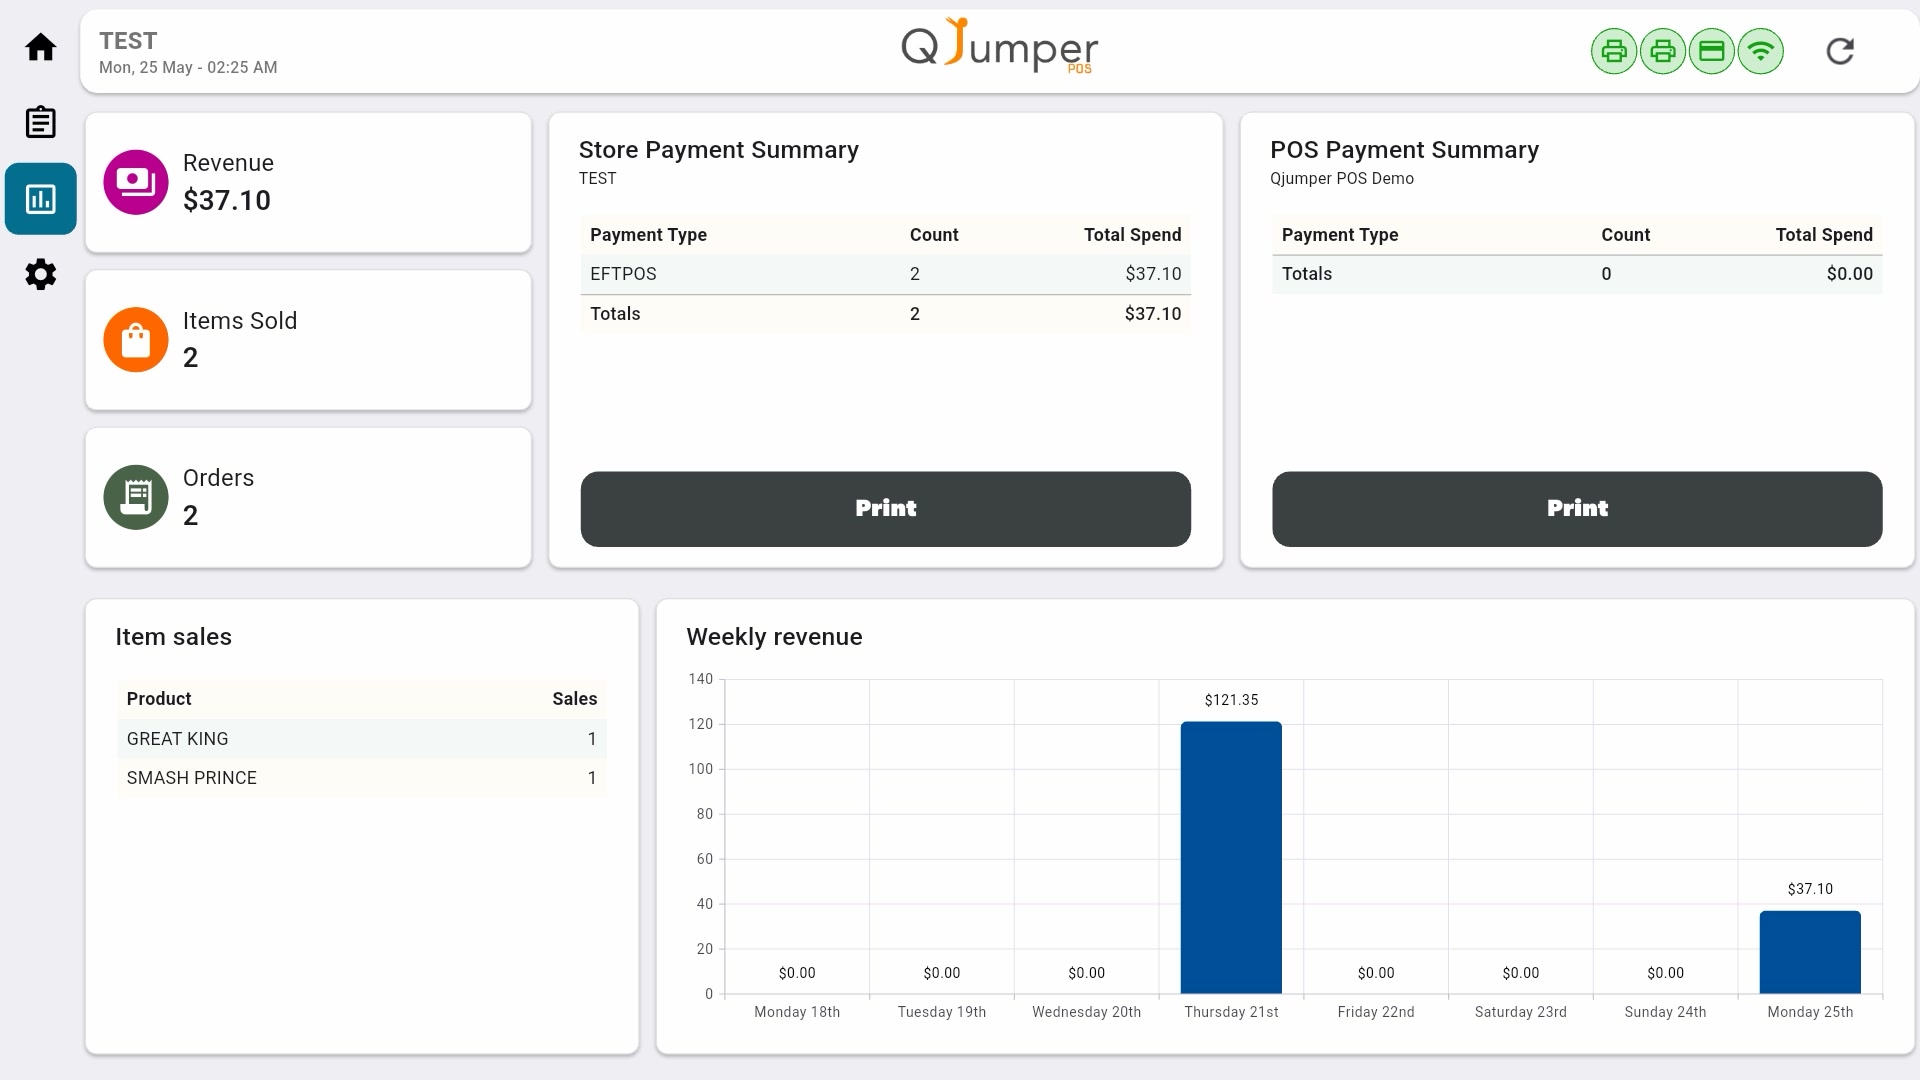Image resolution: width=1920 pixels, height=1080 pixels.
Task: Click the TEST store name in header
Action: [x=128, y=41]
